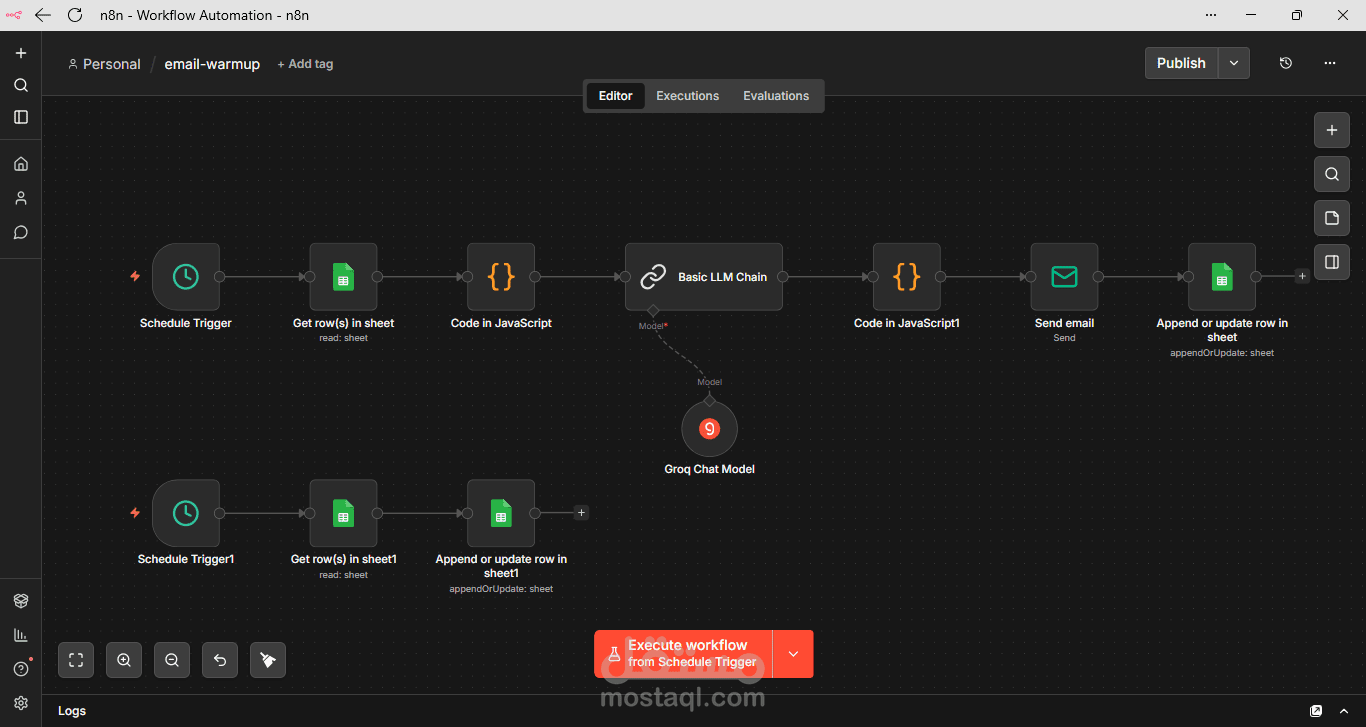Click the lightning icon beside Schedule Trigger
Screen dimensions: 1366x727
135,277
